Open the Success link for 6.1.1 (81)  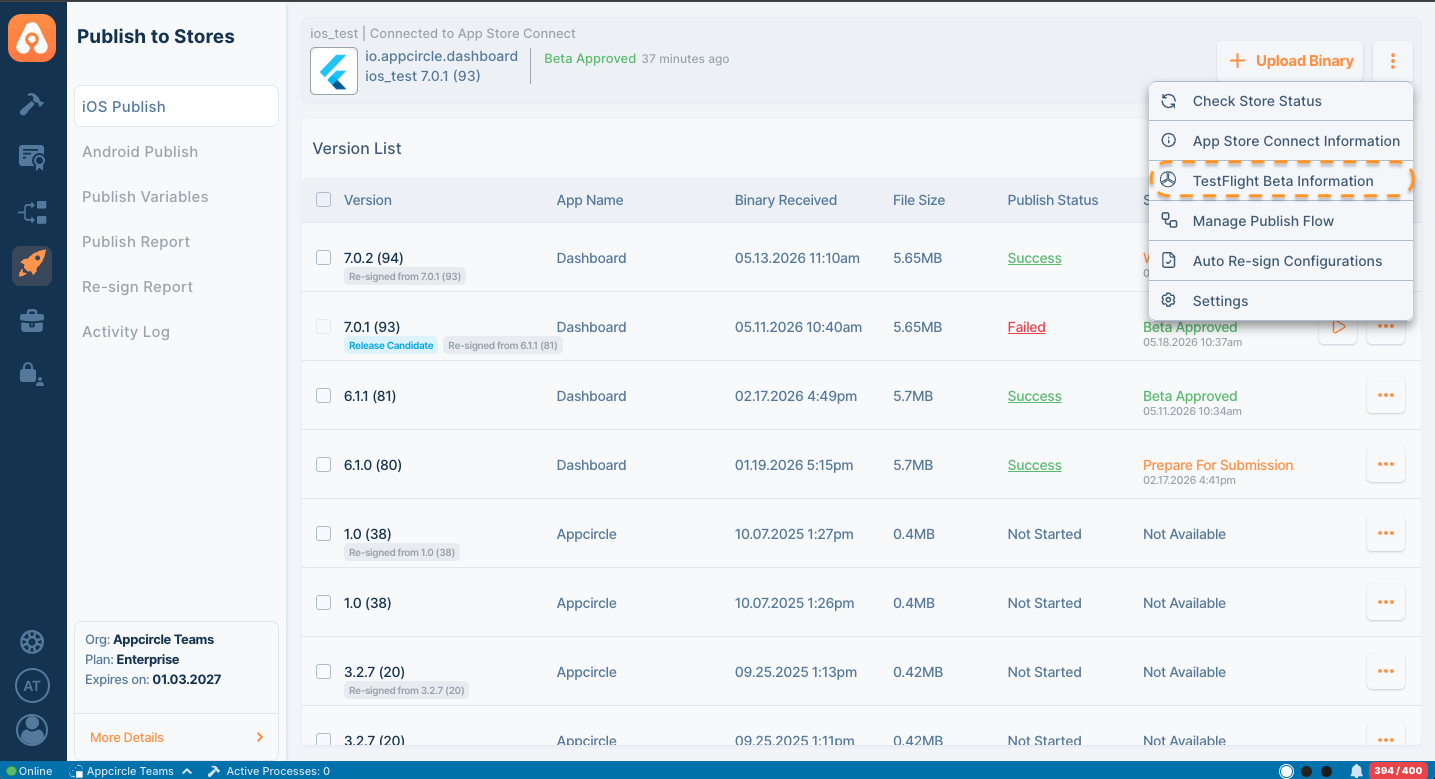click(1034, 396)
